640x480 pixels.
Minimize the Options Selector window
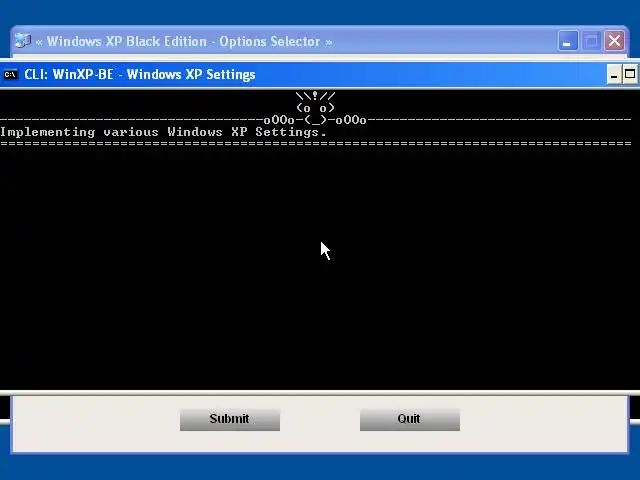567,41
